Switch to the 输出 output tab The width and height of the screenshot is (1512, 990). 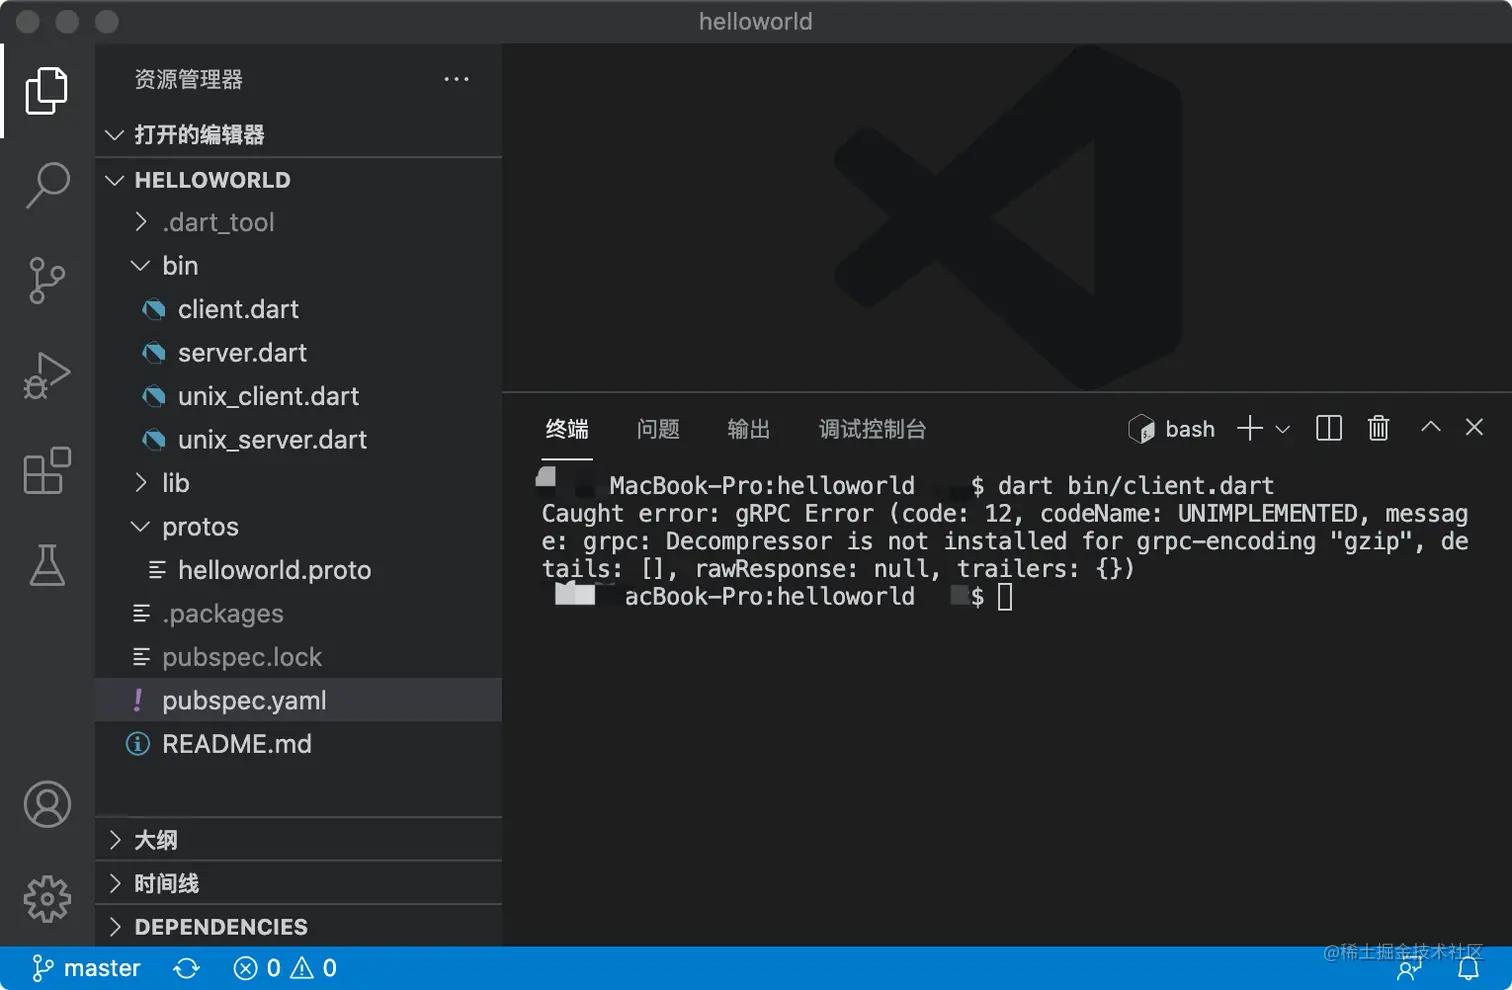click(x=749, y=429)
